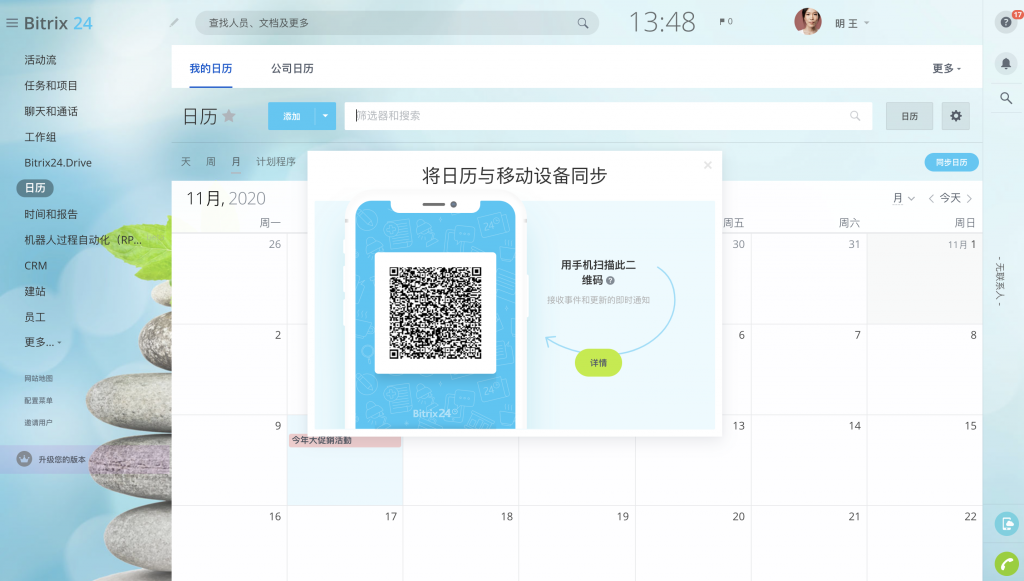This screenshot has width=1024, height=581.
Task: Click the crown icon for 升级您的版本
Action: click(x=24, y=459)
